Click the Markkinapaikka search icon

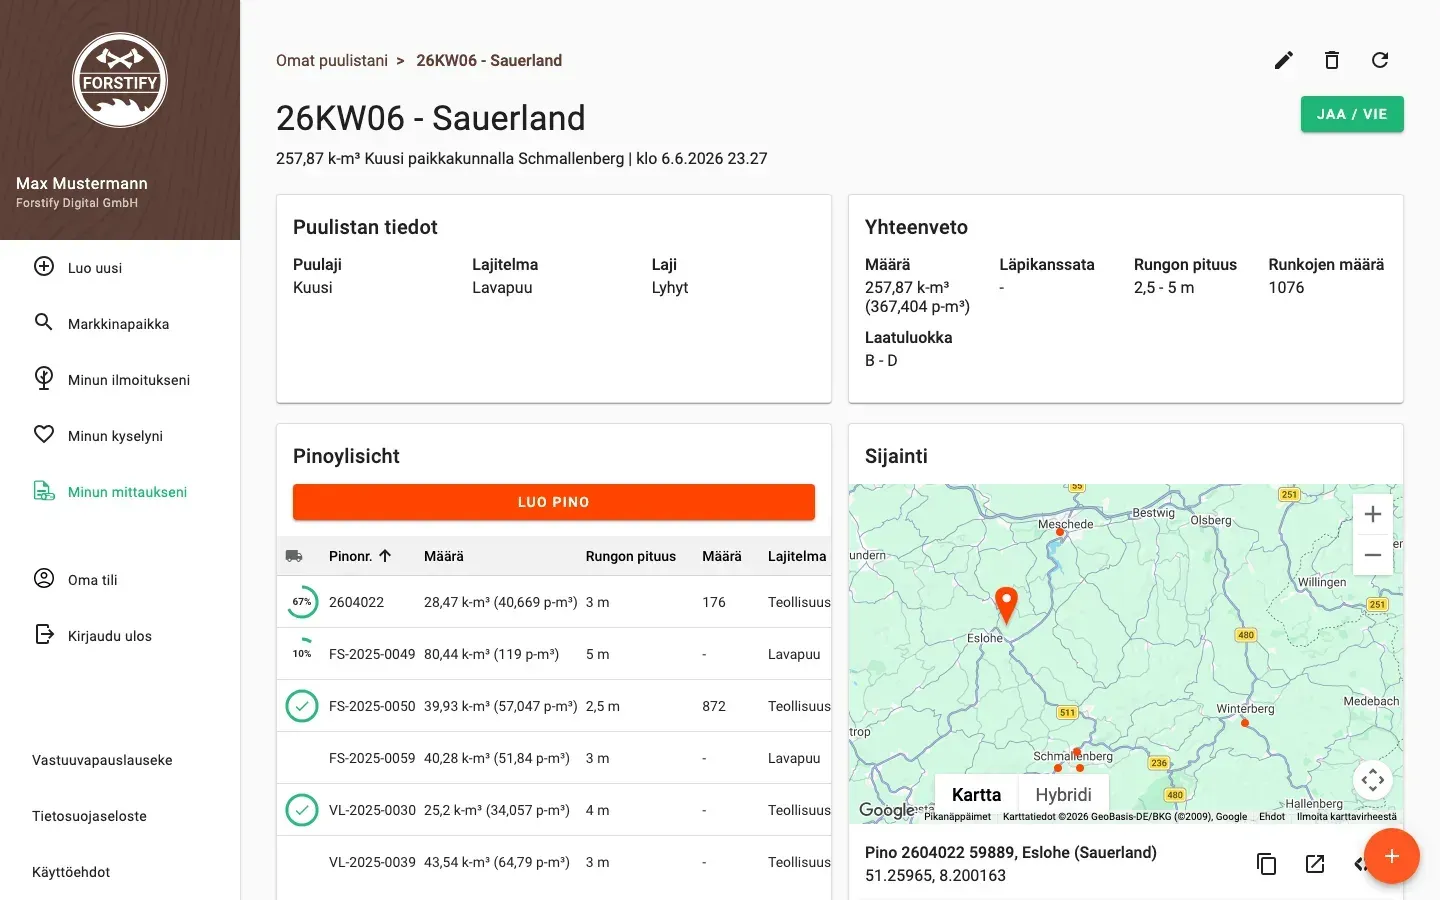(44, 322)
